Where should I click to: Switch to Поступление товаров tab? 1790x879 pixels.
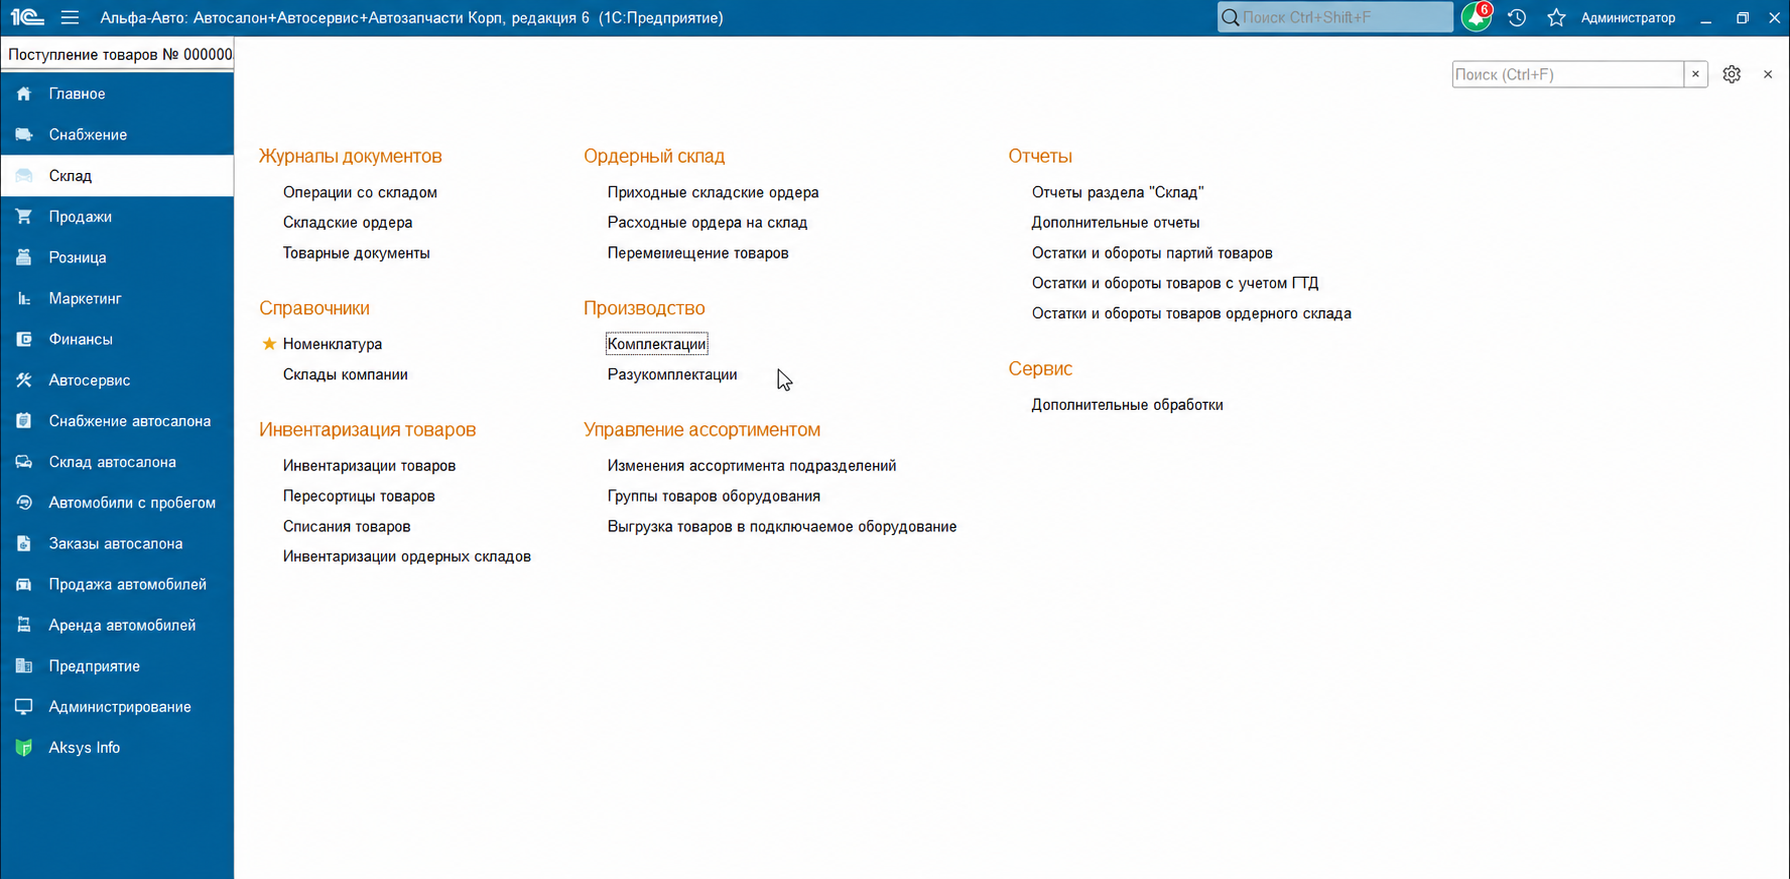tap(118, 54)
